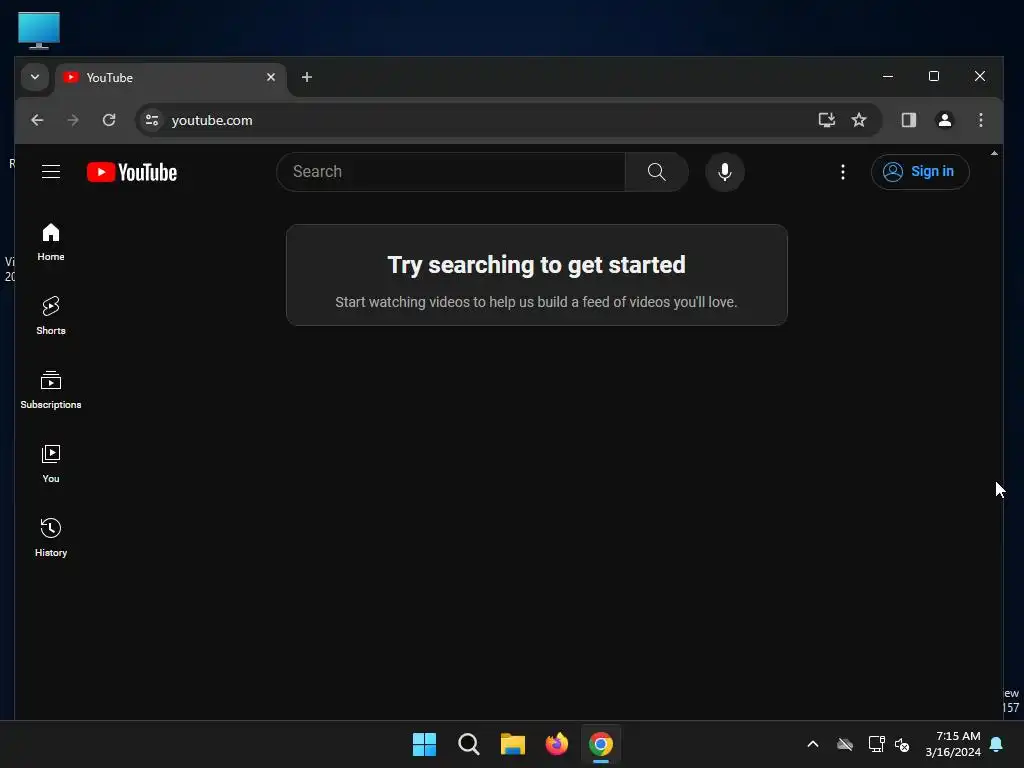This screenshot has width=1024, height=768.
Task: Open YouTube settings three-dot menu
Action: [842, 172]
